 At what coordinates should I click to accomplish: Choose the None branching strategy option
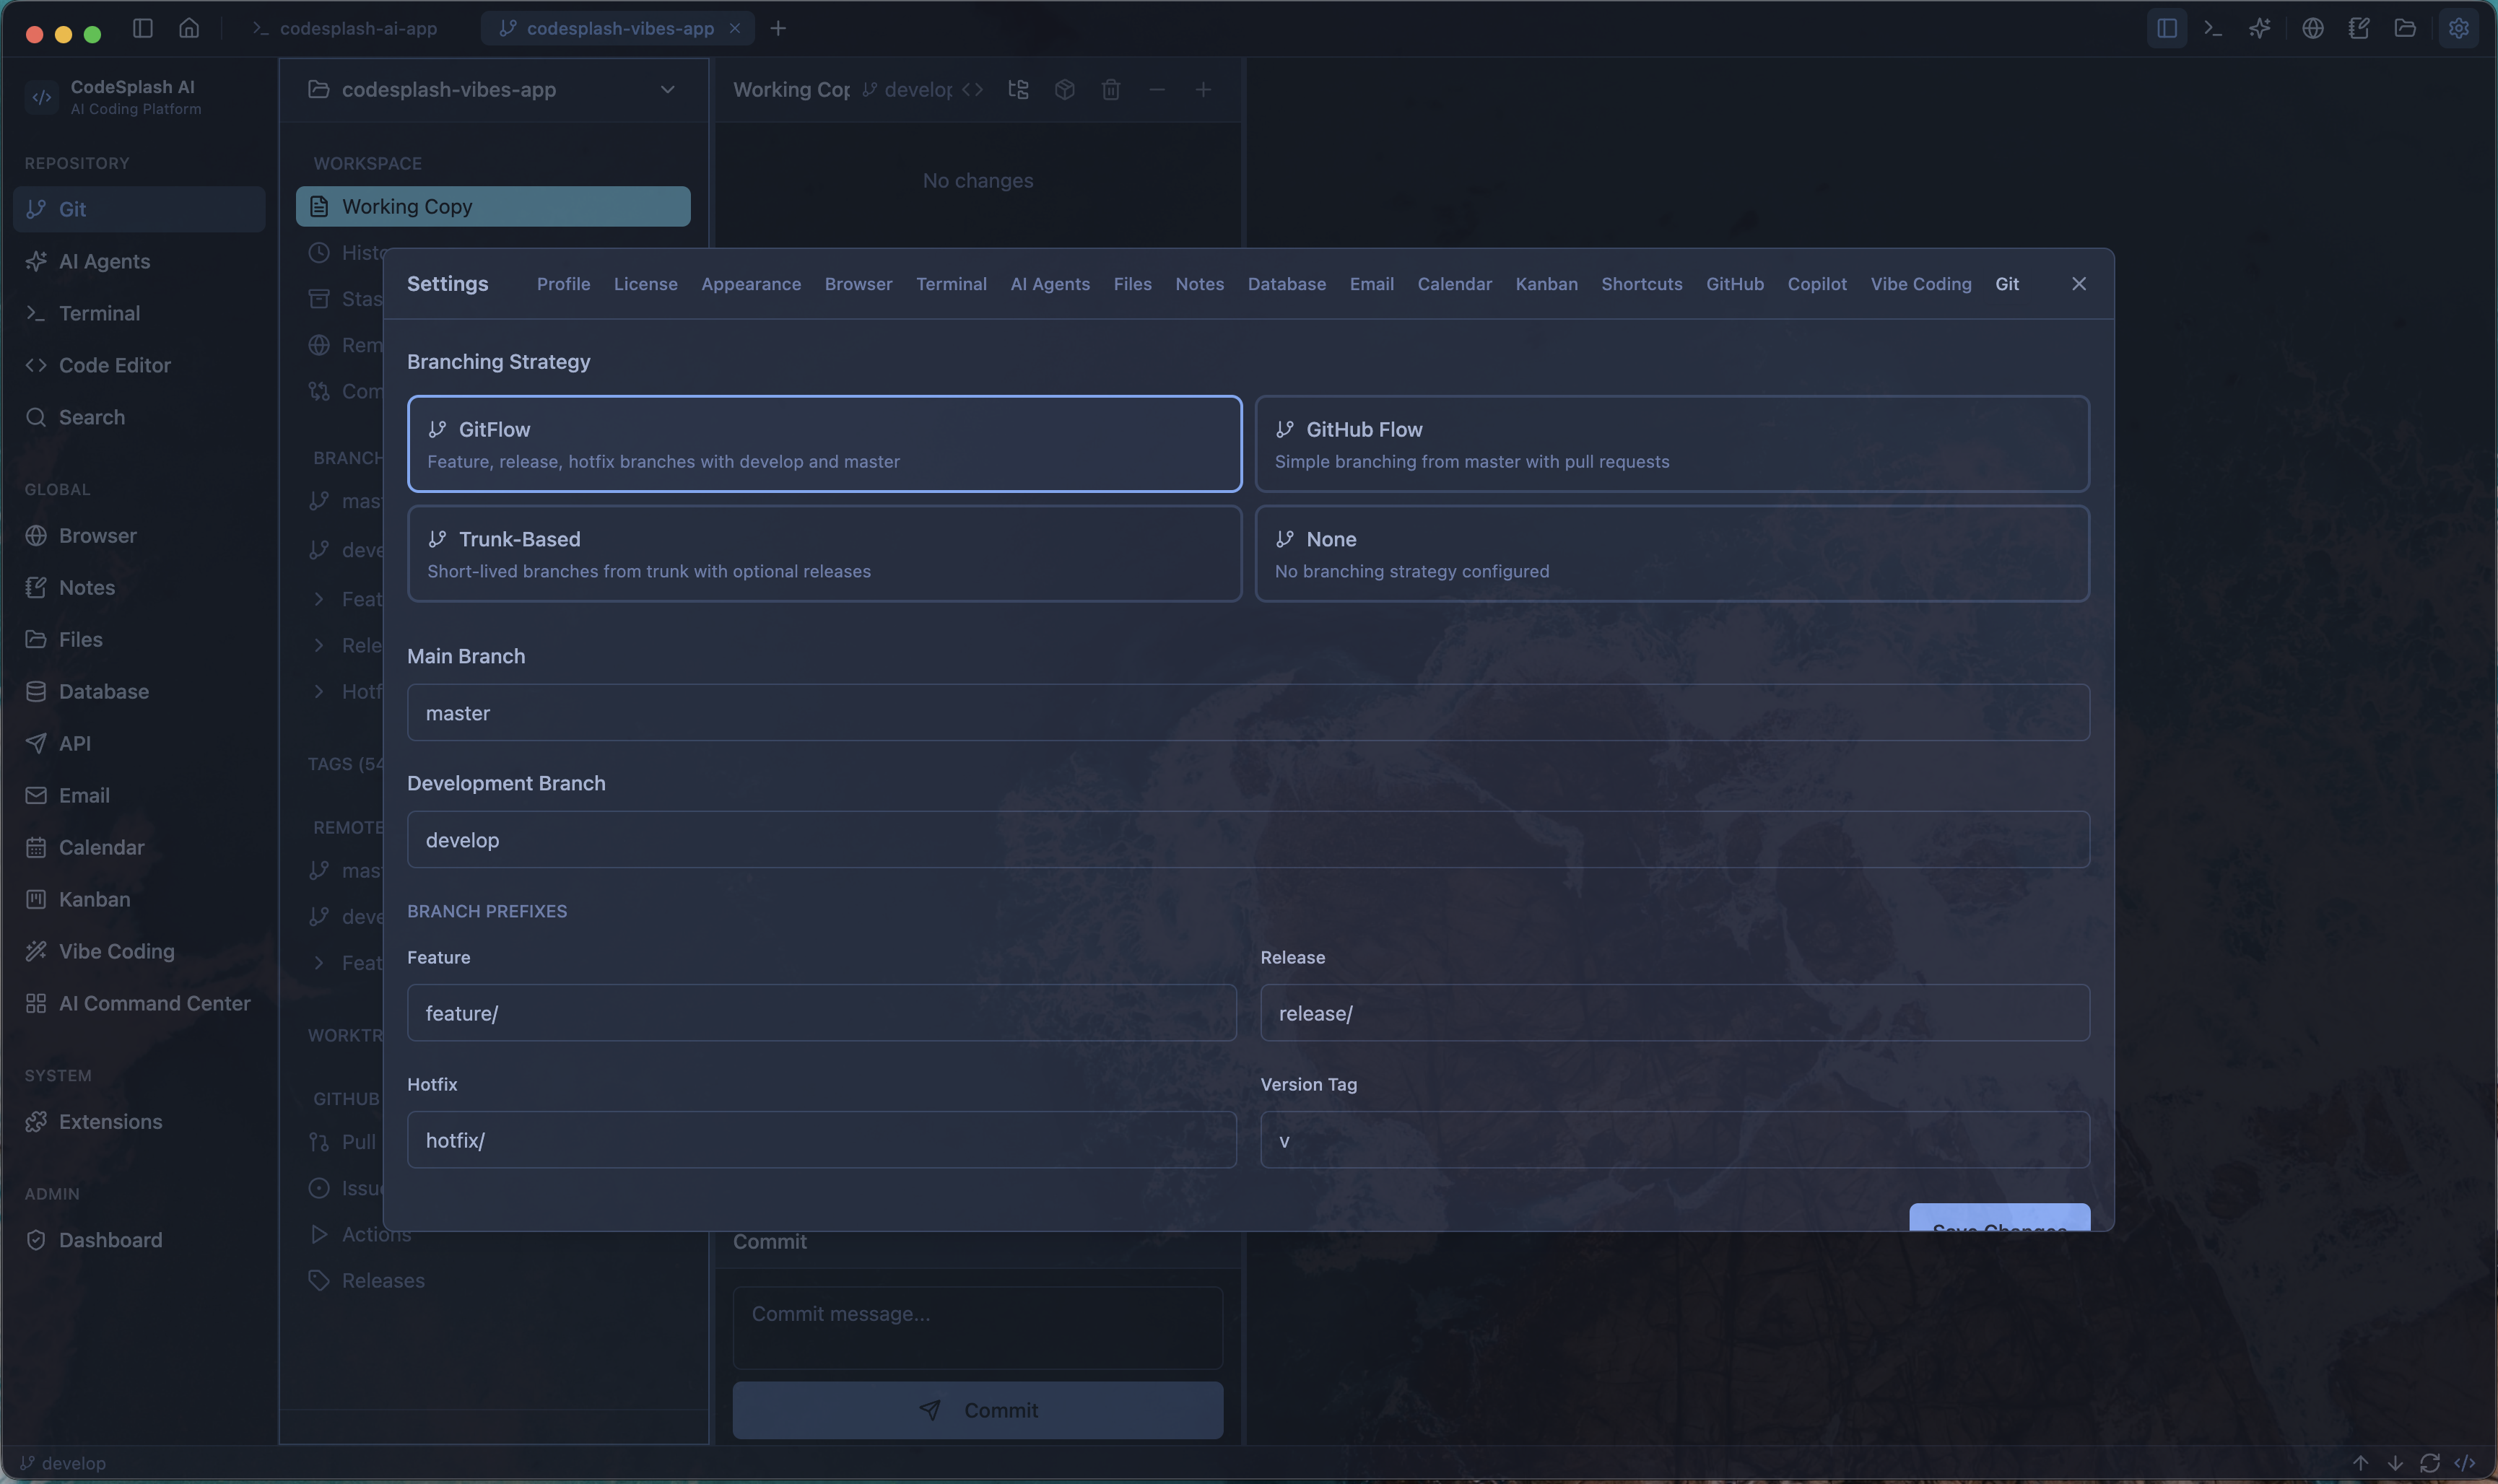click(x=1672, y=554)
